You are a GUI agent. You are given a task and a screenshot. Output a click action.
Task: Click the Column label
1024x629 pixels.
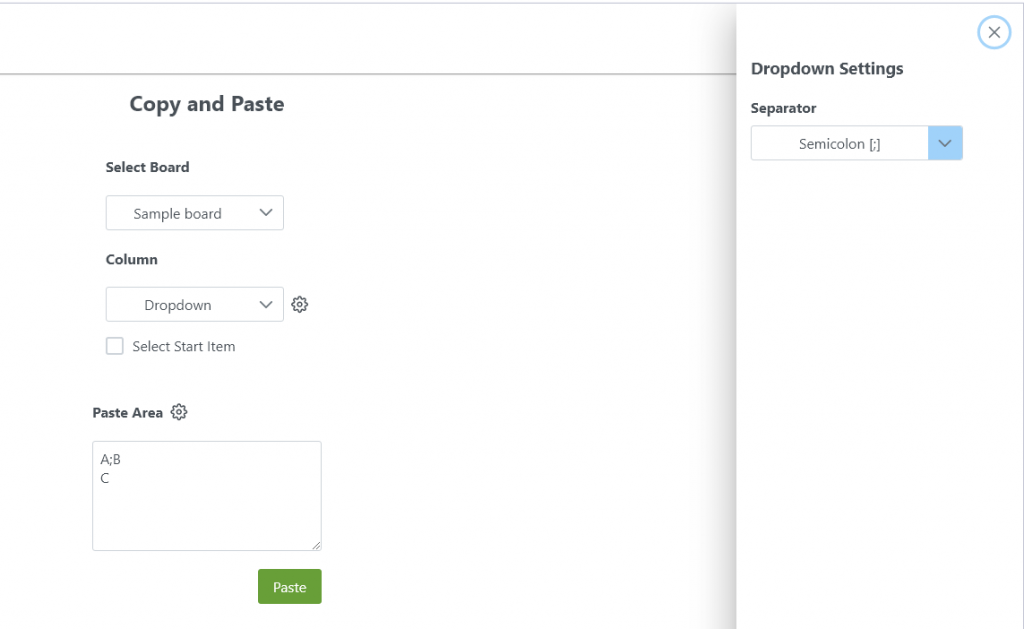pyautogui.click(x=131, y=259)
